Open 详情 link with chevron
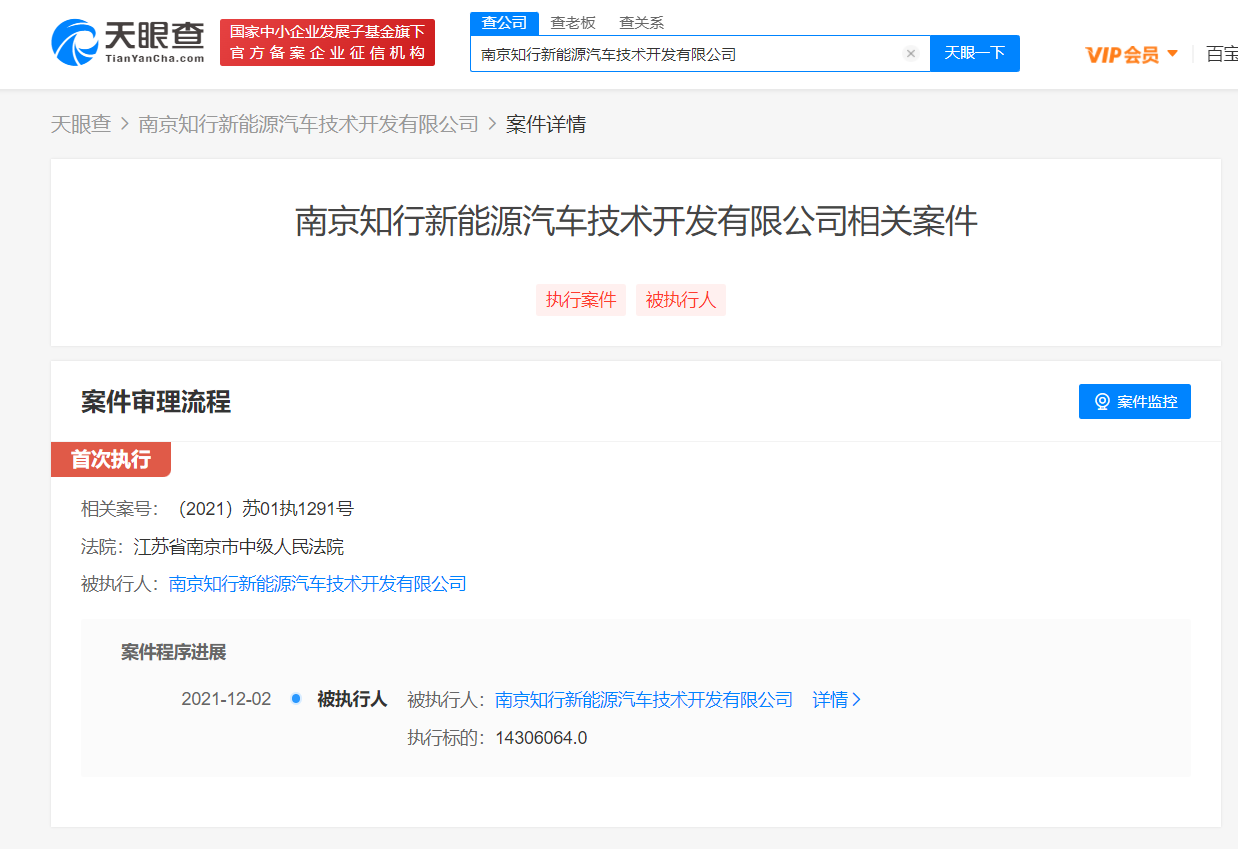Viewport: 1238px width, 849px height. coord(837,700)
